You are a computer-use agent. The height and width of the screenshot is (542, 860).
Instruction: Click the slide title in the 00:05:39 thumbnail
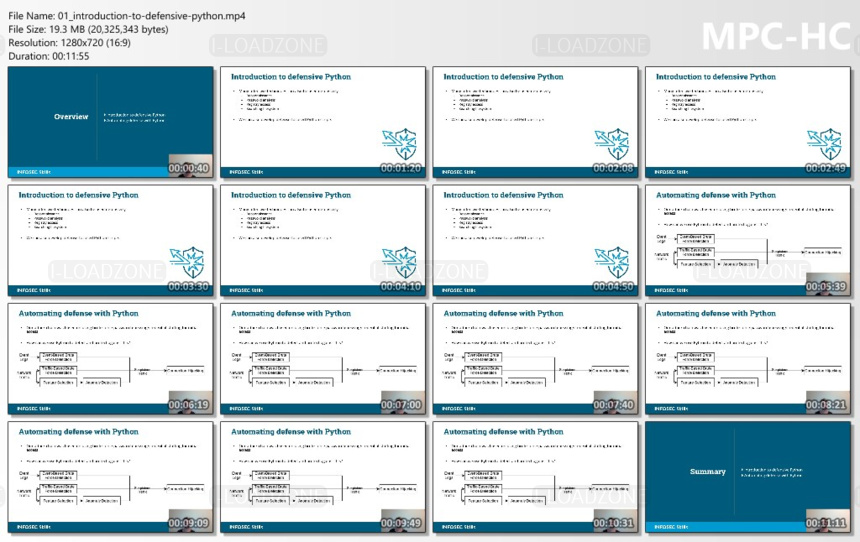pos(716,195)
